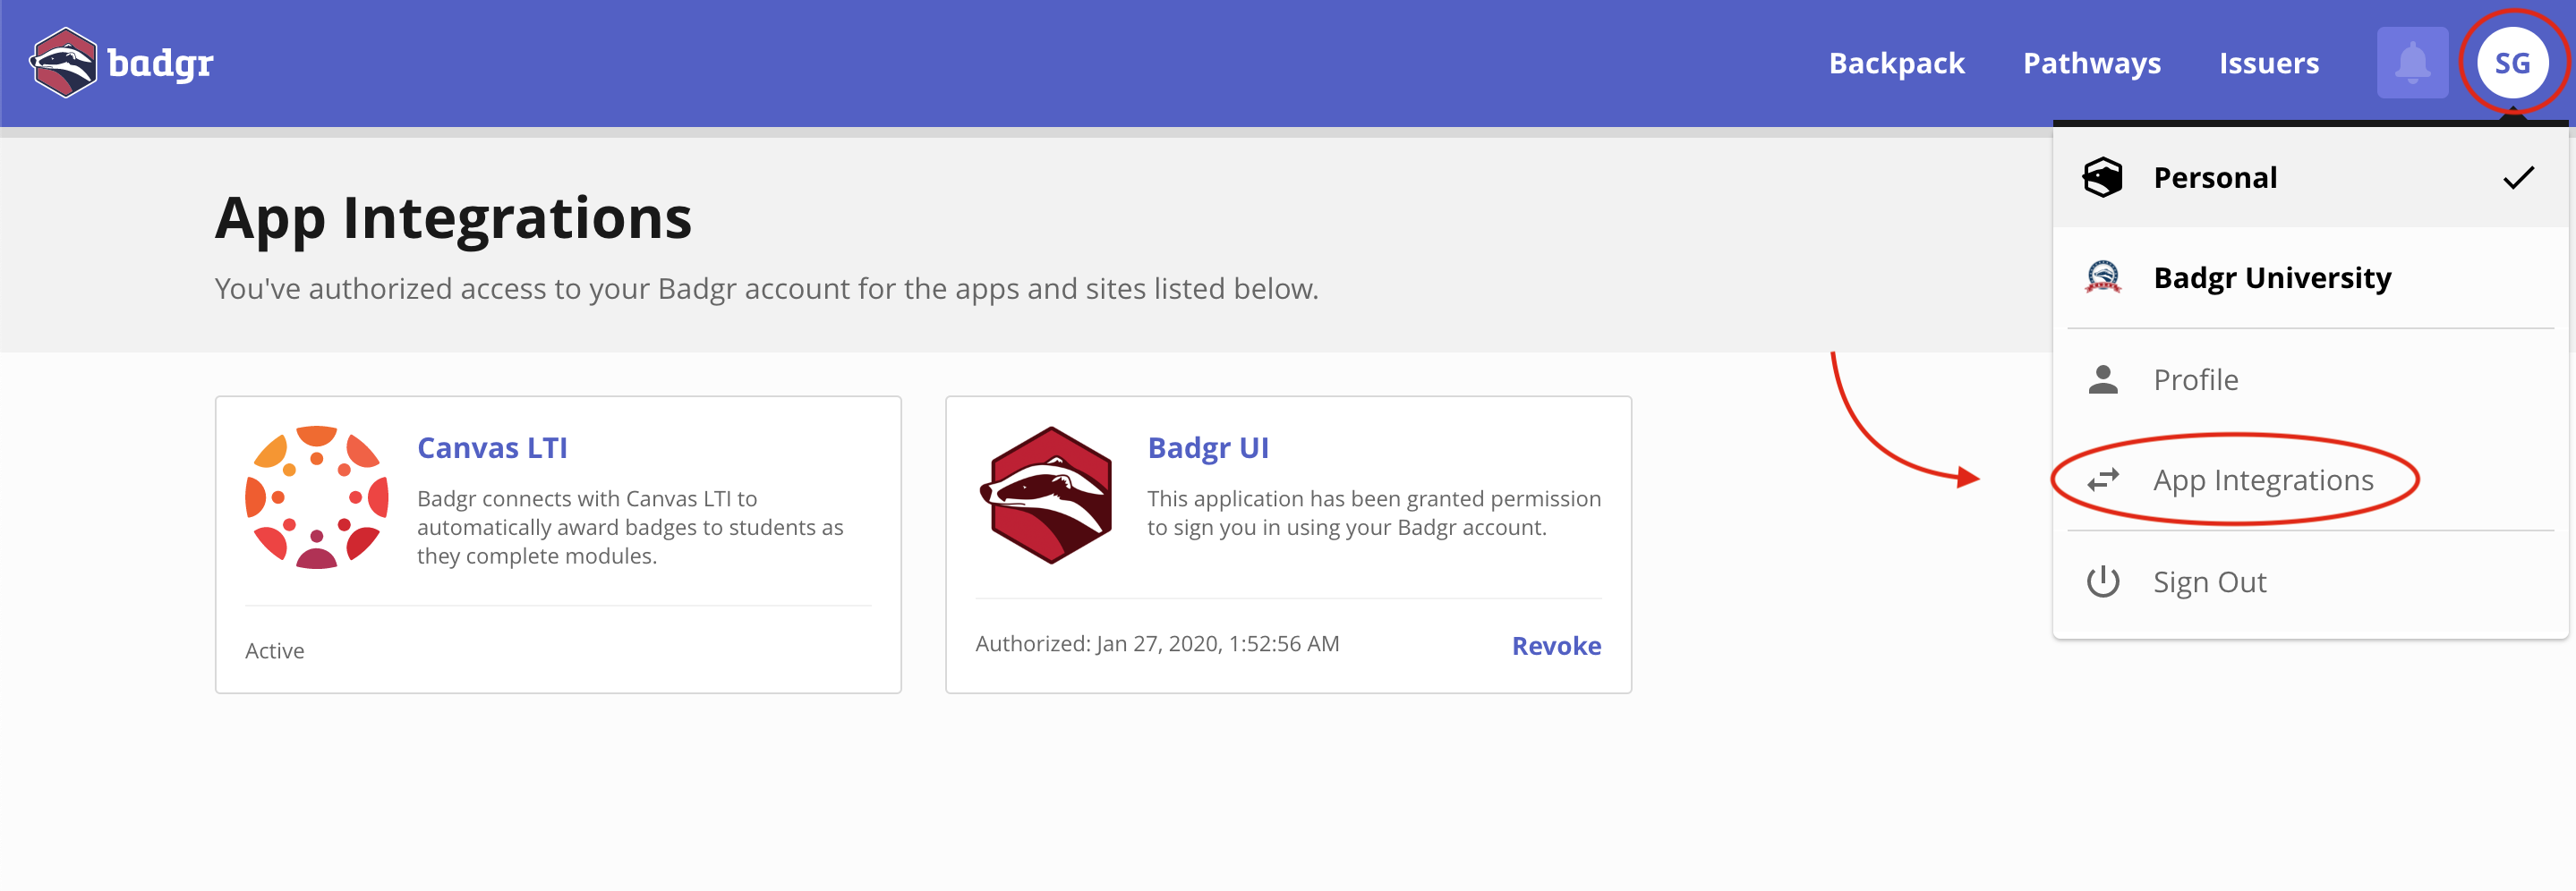Open the Canvas LTI title link
Viewport: 2576px width, 891px height.
492,448
